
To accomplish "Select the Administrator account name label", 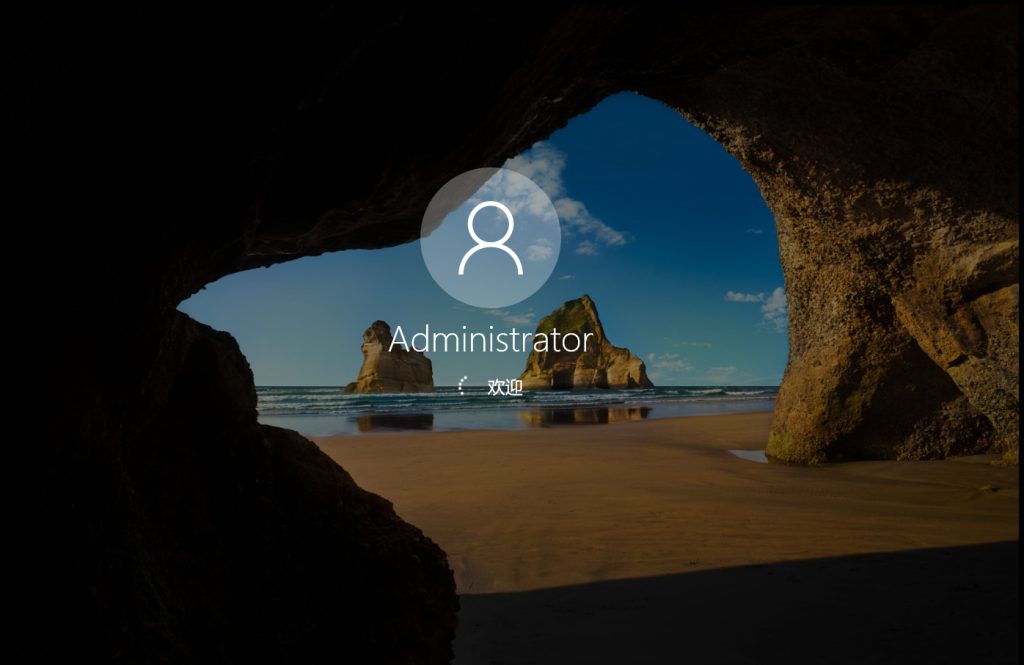I will pos(490,339).
